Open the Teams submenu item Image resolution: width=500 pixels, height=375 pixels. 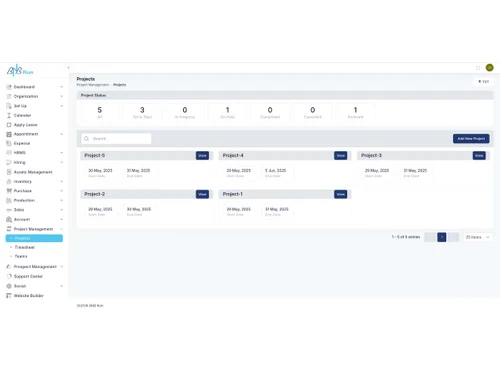coord(21,256)
